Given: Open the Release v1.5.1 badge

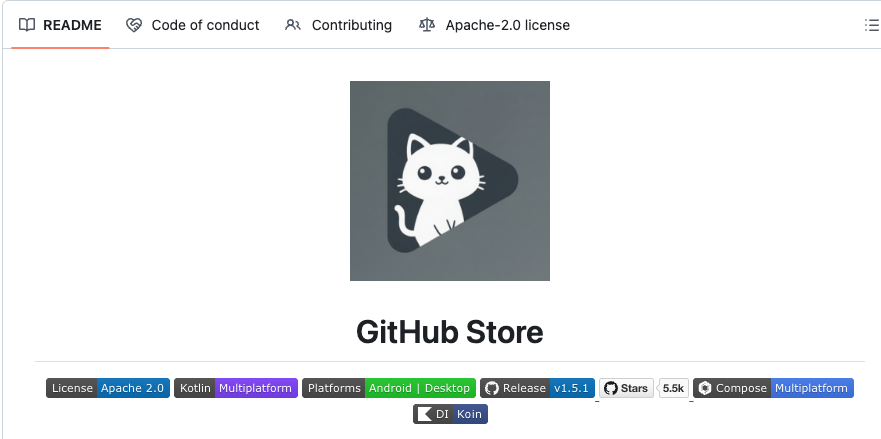Looking at the screenshot, I should click(x=537, y=388).
